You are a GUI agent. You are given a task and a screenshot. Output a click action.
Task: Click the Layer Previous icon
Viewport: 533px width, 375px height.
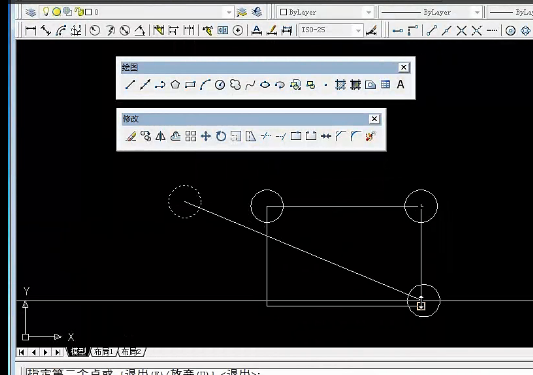tap(257, 12)
